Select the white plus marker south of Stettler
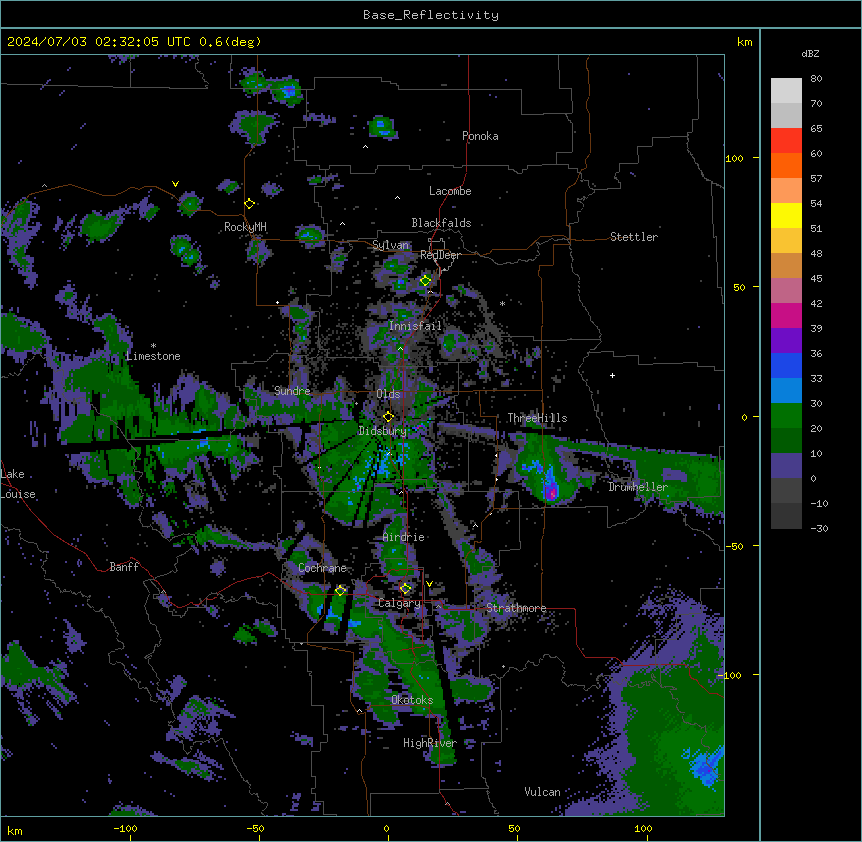Screen dimensions: 862x842 point(612,375)
